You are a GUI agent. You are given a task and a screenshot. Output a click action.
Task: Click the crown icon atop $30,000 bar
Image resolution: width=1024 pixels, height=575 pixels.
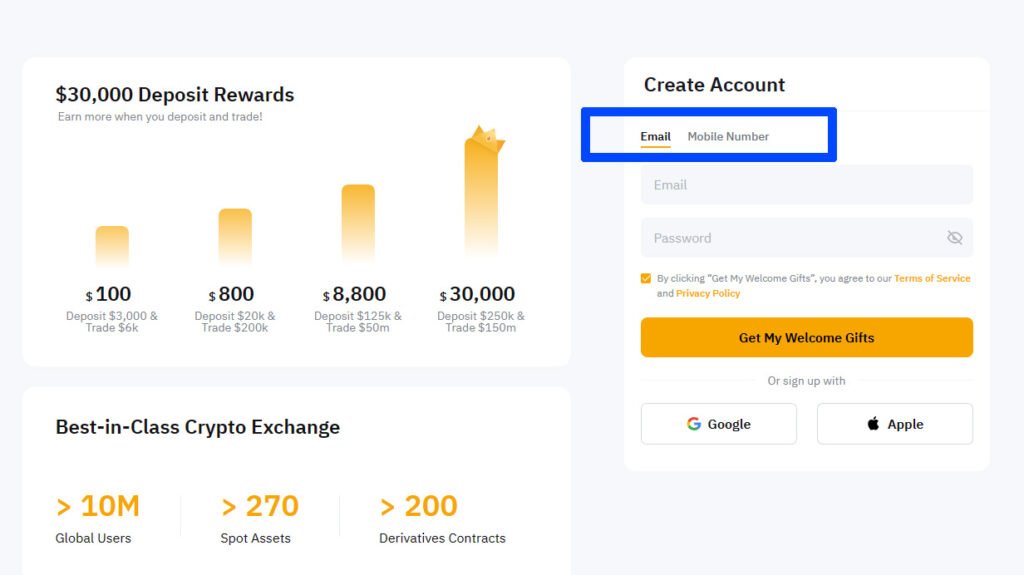pos(487,138)
